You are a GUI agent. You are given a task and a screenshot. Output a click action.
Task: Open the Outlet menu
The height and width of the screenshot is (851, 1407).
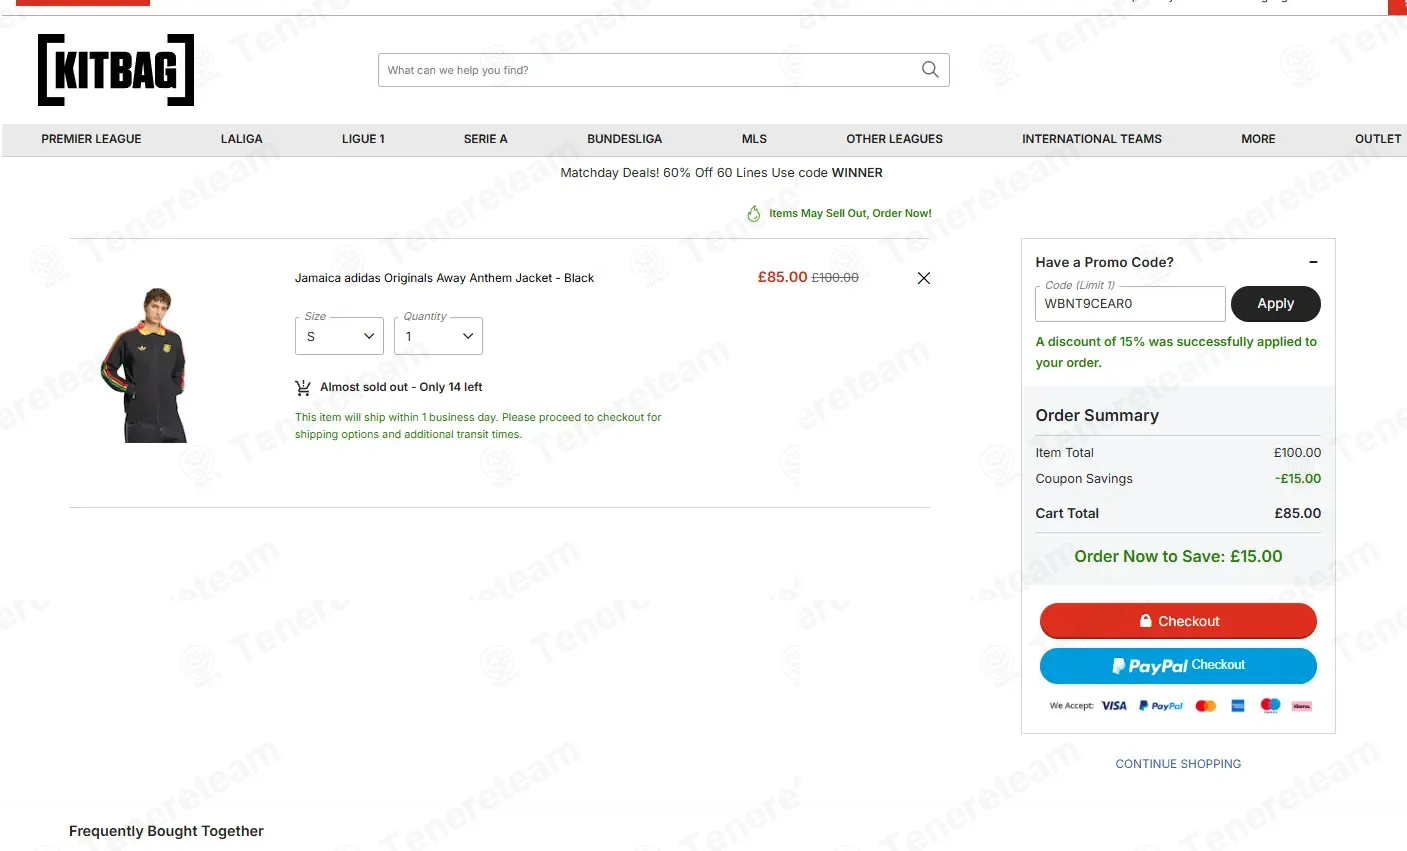click(x=1378, y=139)
